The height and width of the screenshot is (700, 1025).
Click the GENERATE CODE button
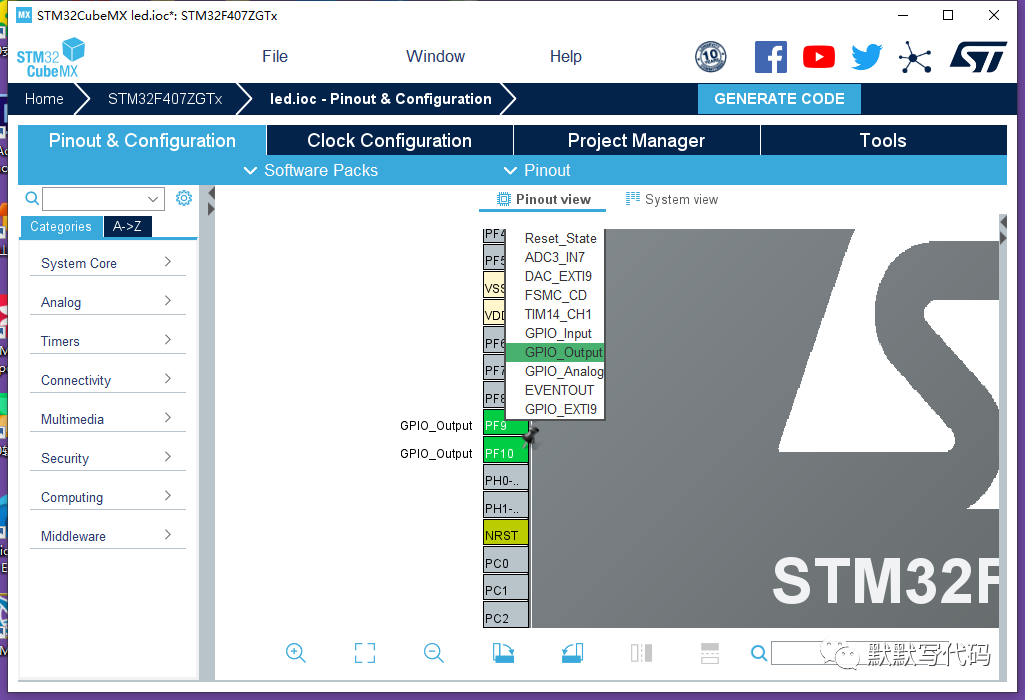coord(779,98)
